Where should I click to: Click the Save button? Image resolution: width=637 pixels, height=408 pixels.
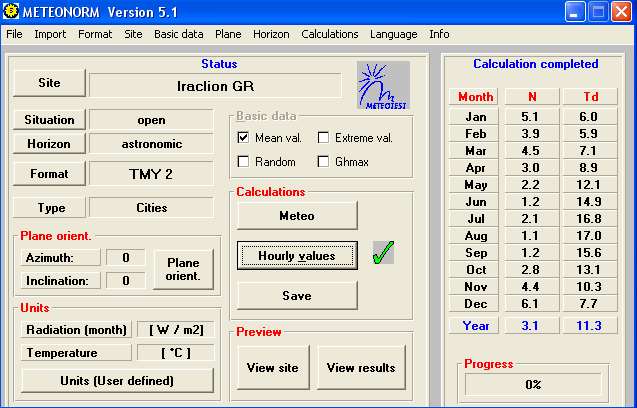297,295
